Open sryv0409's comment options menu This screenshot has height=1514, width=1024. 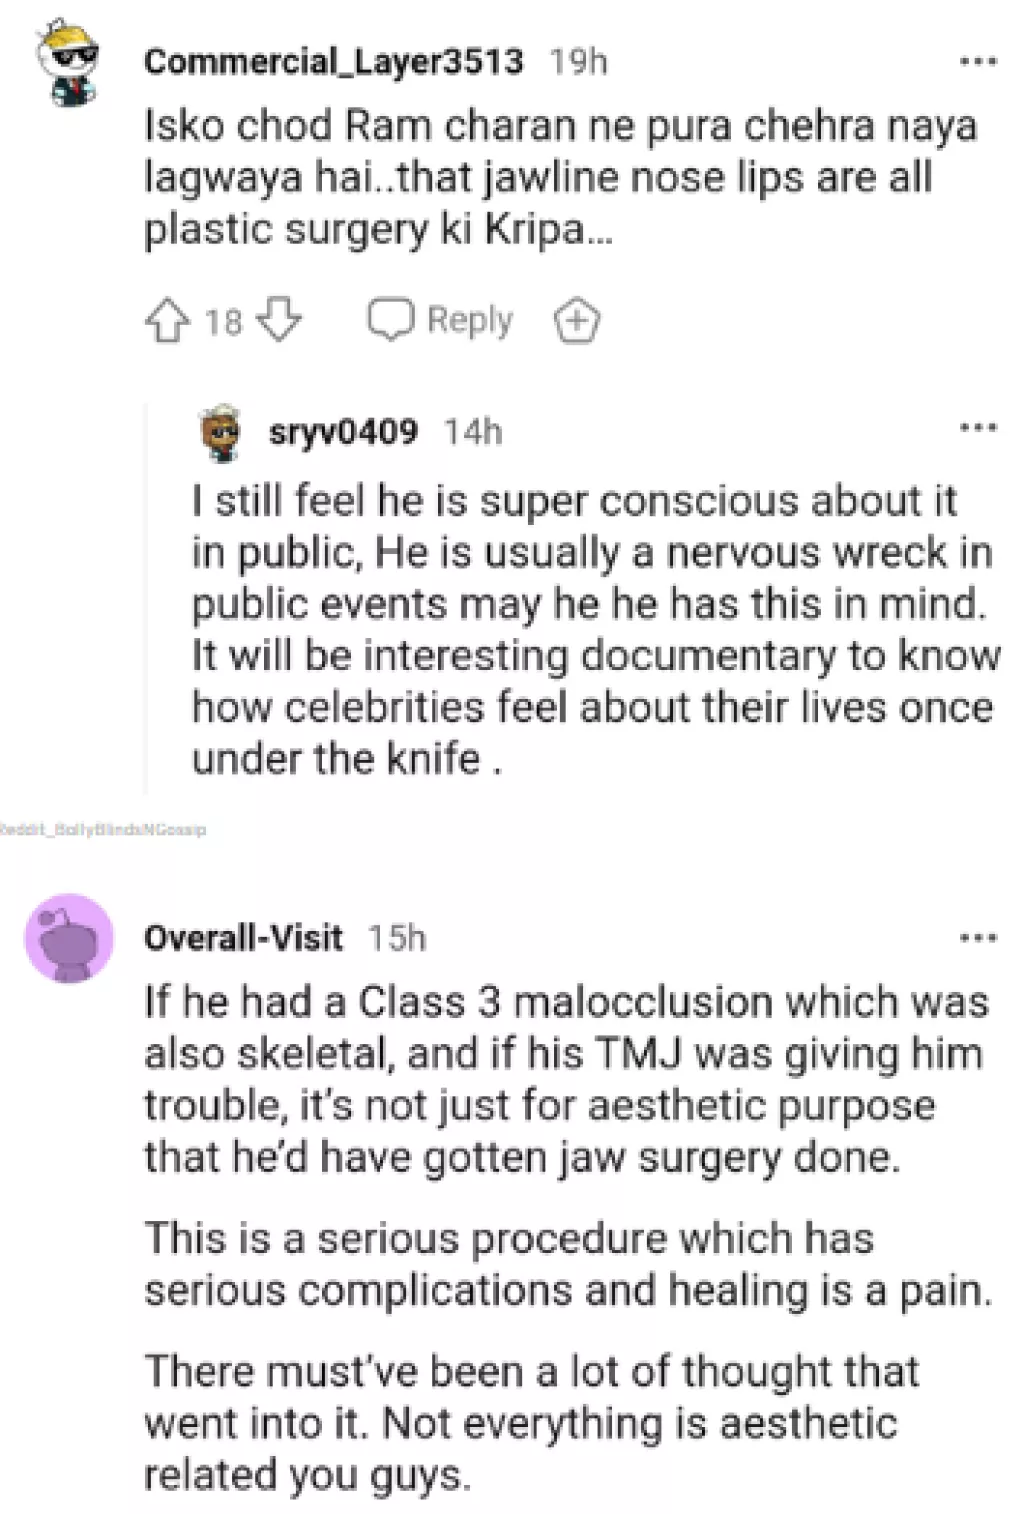click(x=976, y=428)
